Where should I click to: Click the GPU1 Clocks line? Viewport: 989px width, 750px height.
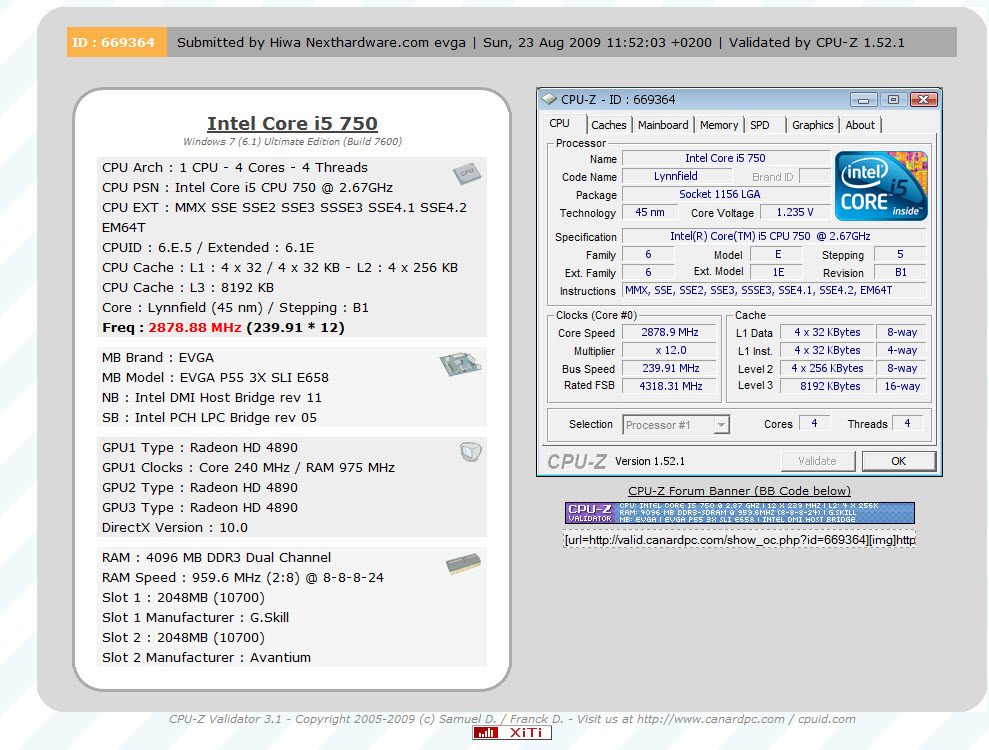point(249,468)
